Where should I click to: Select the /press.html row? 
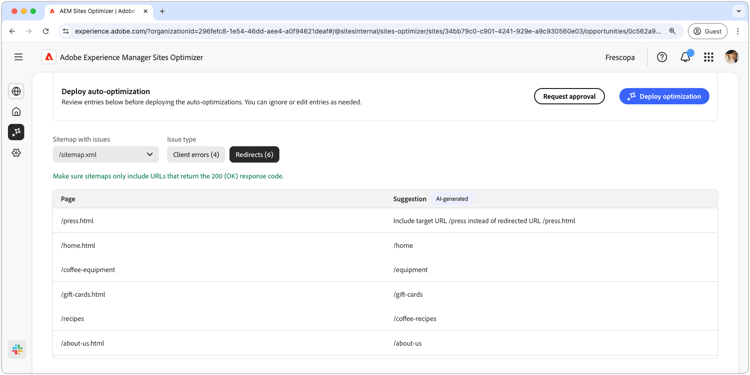click(x=385, y=221)
